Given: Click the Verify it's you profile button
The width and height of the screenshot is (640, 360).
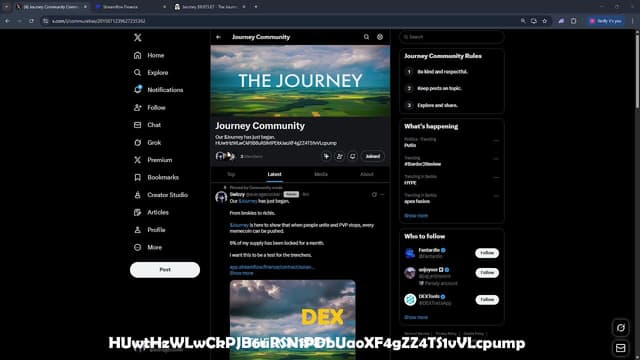Looking at the screenshot, I should click(606, 21).
